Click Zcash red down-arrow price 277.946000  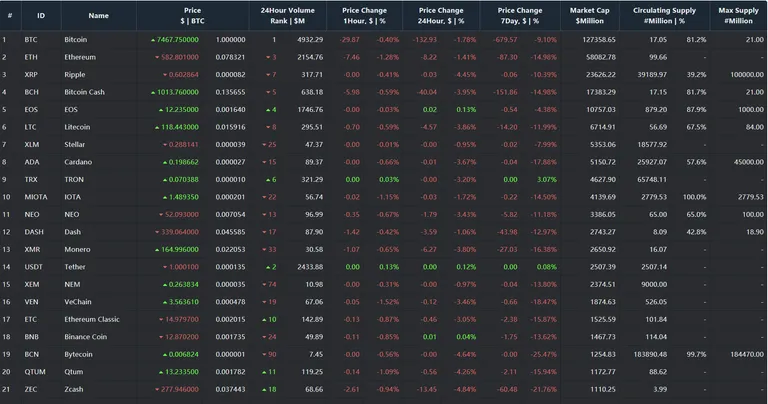pos(177,389)
